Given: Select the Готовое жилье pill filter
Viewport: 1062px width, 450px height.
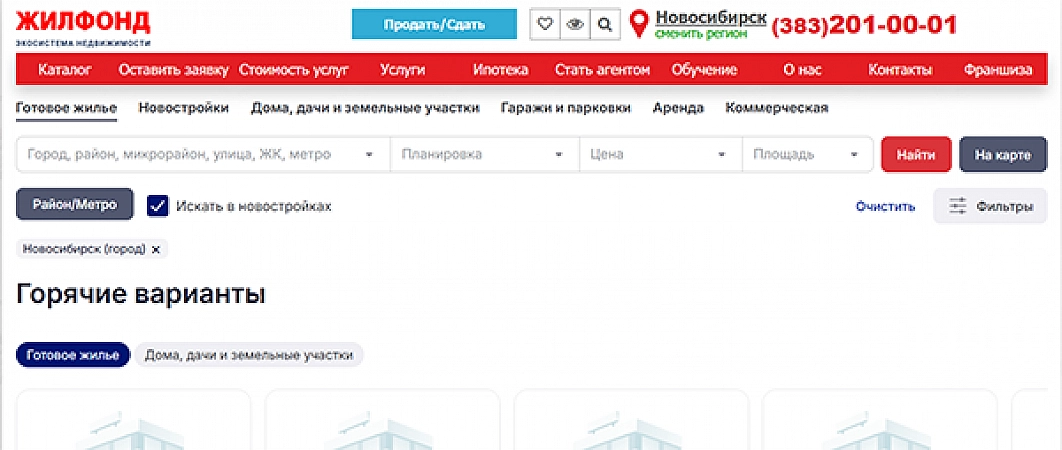Looking at the screenshot, I should coord(72,355).
